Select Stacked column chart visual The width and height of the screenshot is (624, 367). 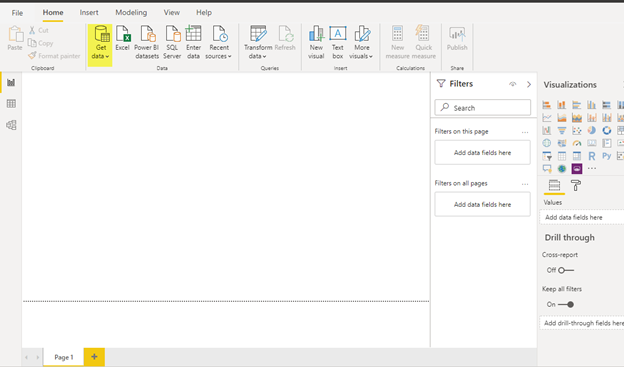(562, 105)
